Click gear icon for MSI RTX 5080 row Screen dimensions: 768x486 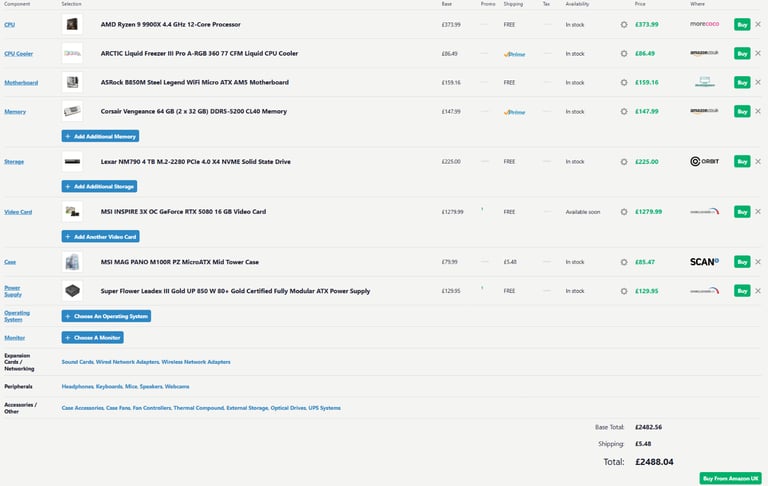click(624, 212)
